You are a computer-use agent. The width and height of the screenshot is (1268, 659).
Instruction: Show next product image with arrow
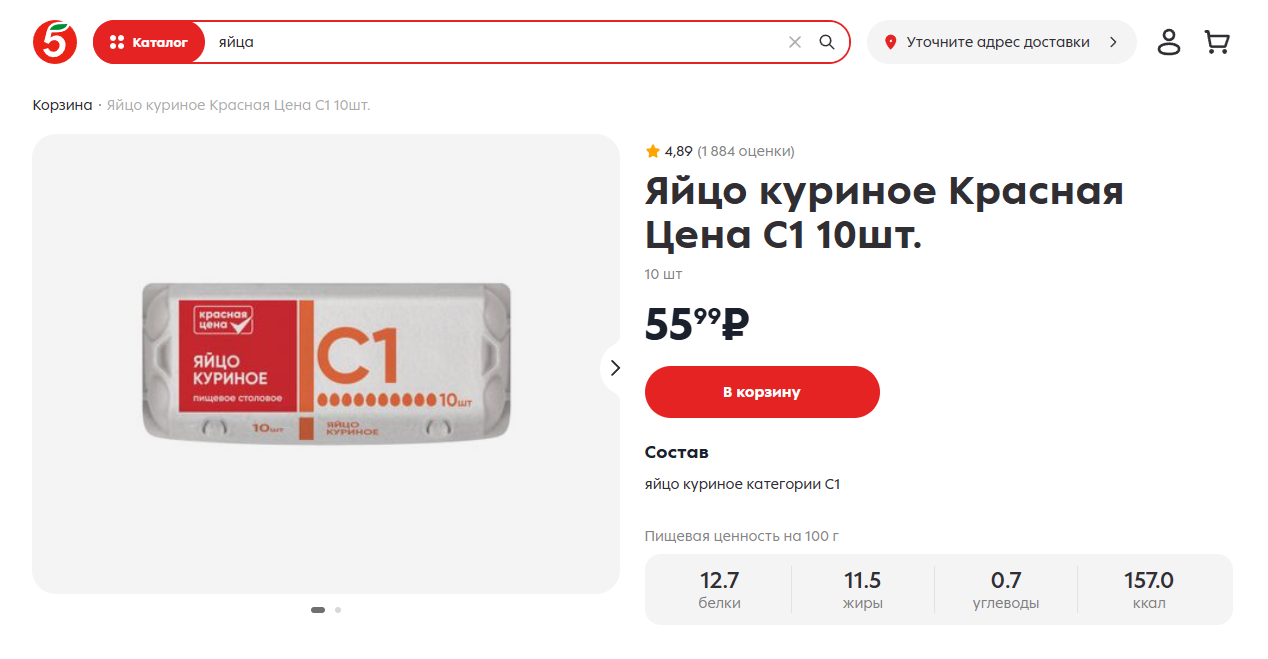[x=615, y=368]
